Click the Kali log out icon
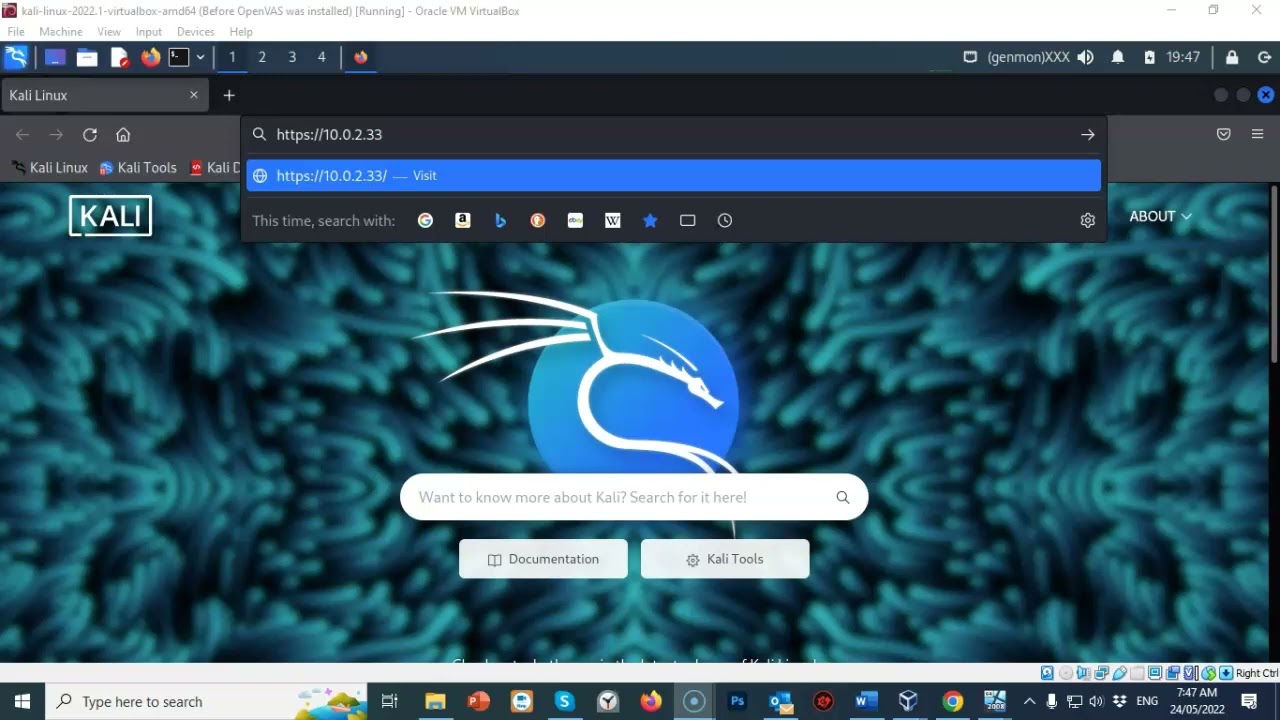 pos(1264,57)
